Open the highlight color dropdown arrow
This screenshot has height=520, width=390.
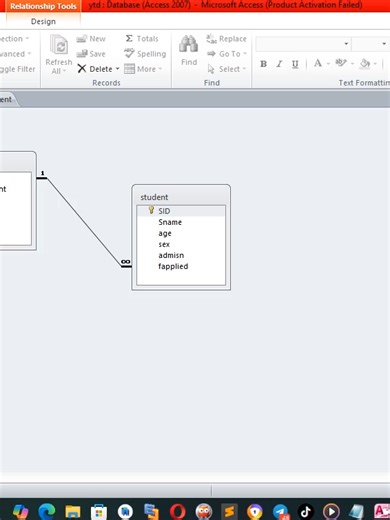[x=352, y=64]
